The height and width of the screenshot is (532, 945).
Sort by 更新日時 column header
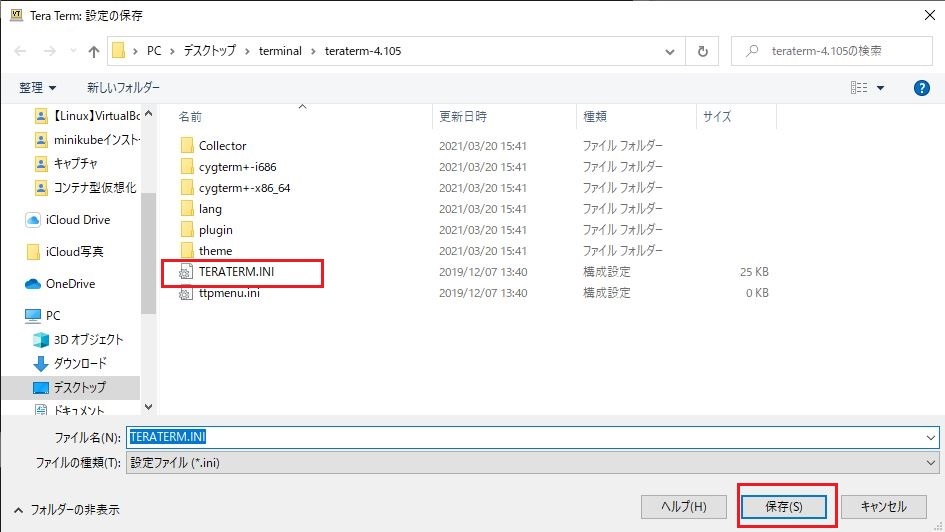pyautogui.click(x=463, y=116)
